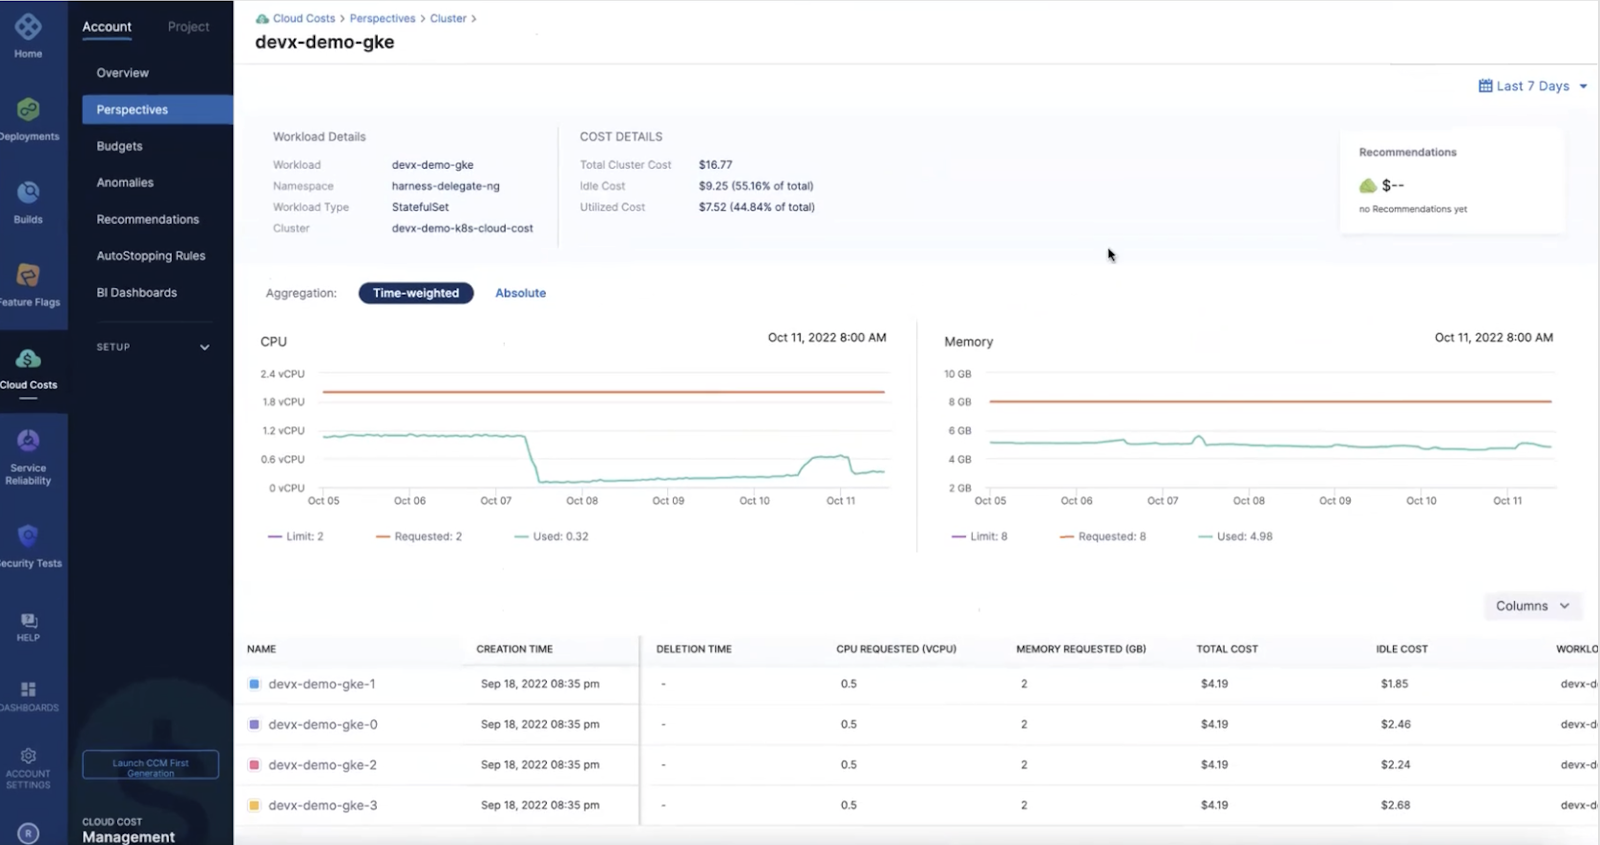The image size is (1600, 845).
Task: Open the Builds module icon
Action: click(x=28, y=192)
